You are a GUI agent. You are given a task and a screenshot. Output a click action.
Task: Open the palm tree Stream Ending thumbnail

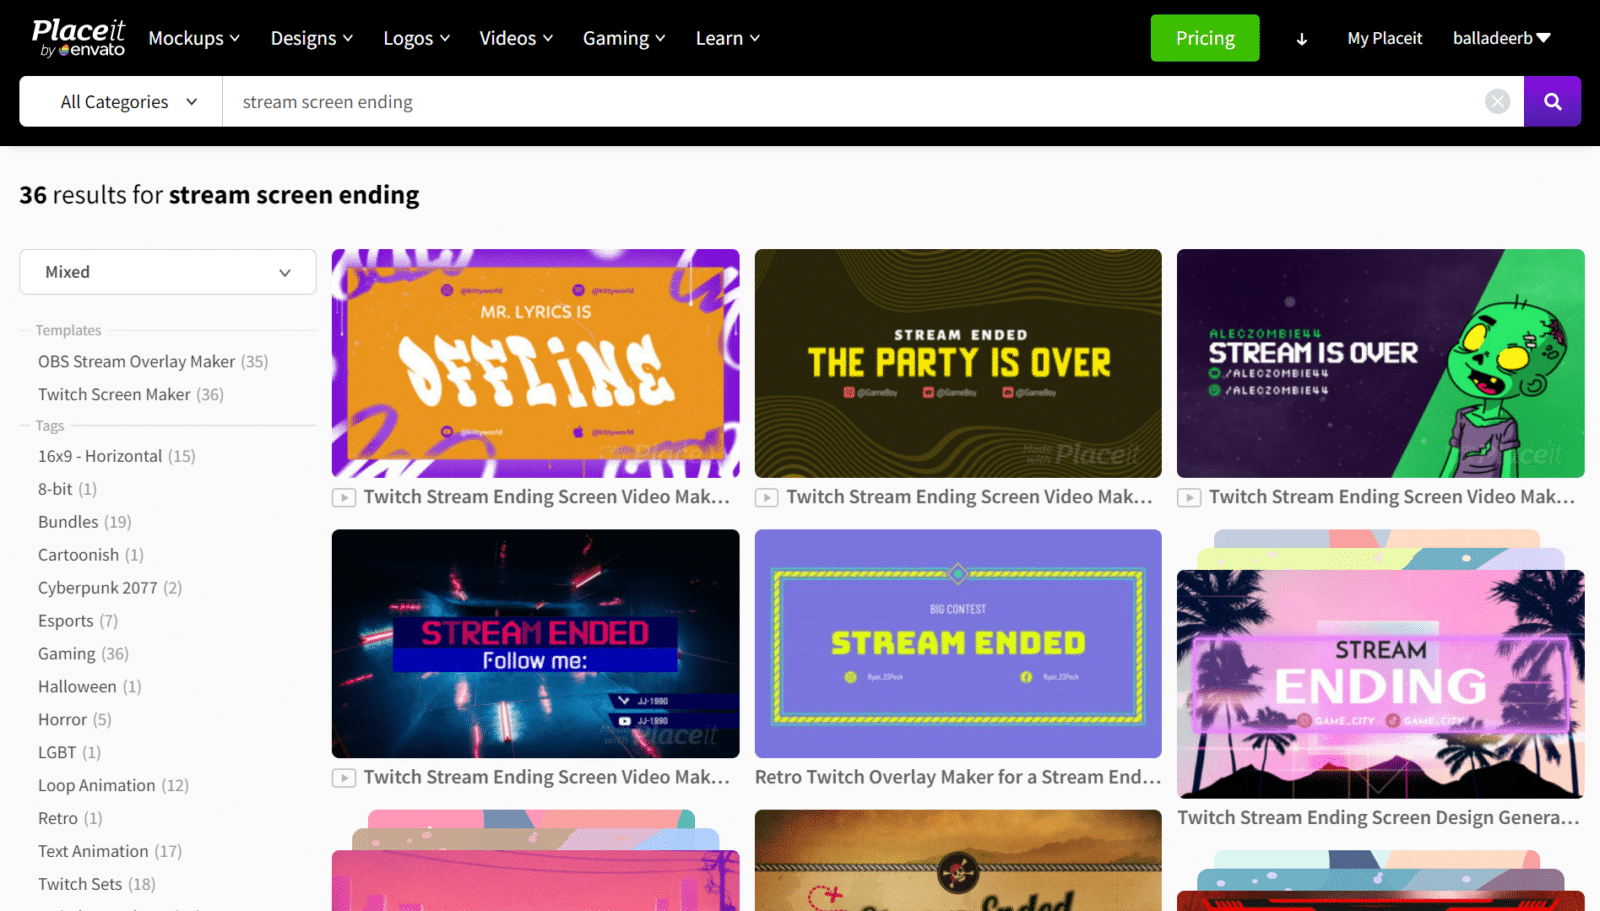pos(1380,684)
